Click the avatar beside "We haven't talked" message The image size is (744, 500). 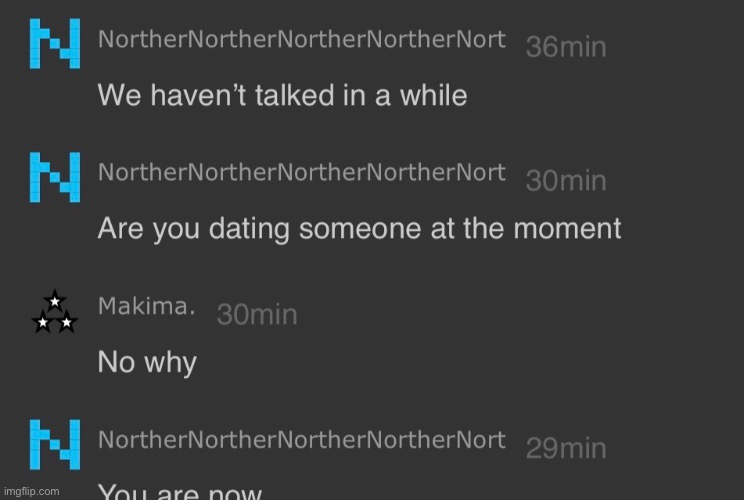point(54,46)
